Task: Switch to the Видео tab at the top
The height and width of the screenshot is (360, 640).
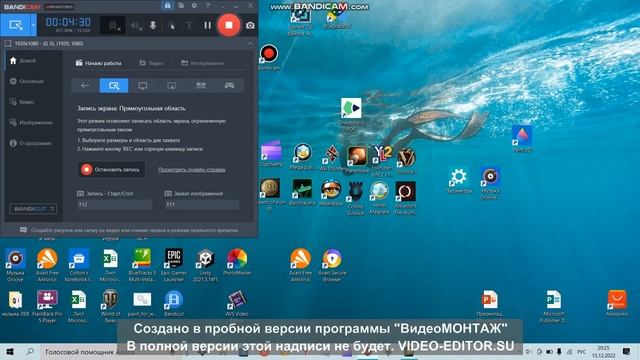Action: [151, 63]
